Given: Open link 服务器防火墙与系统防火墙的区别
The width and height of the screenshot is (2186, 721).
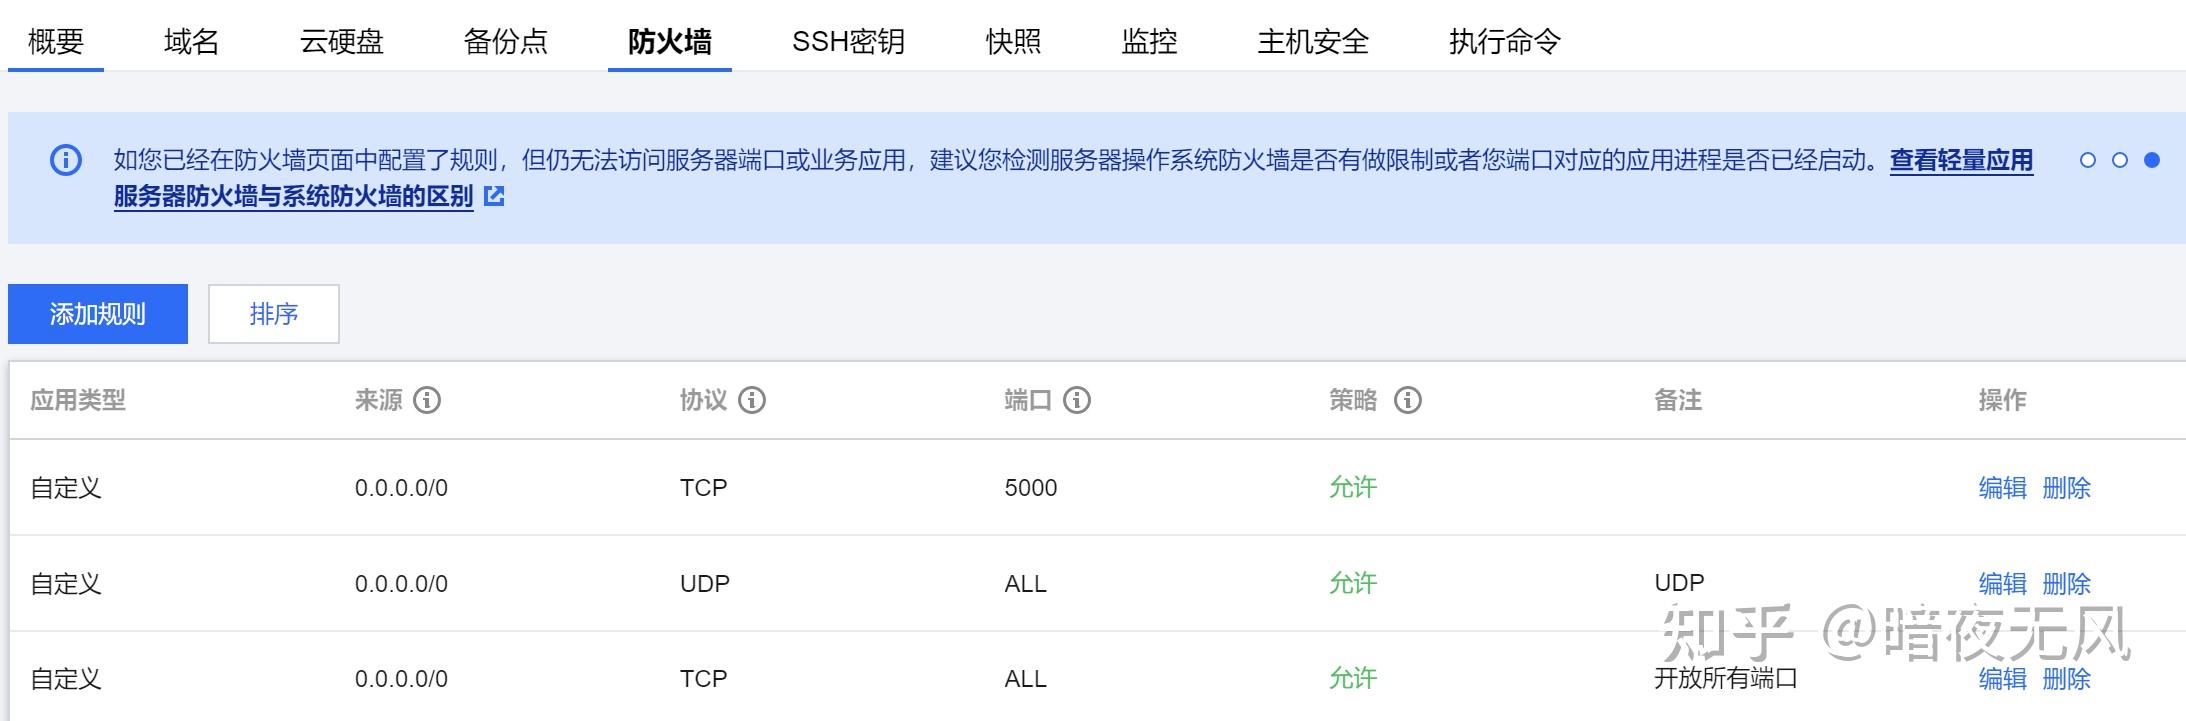Looking at the screenshot, I should (x=293, y=196).
